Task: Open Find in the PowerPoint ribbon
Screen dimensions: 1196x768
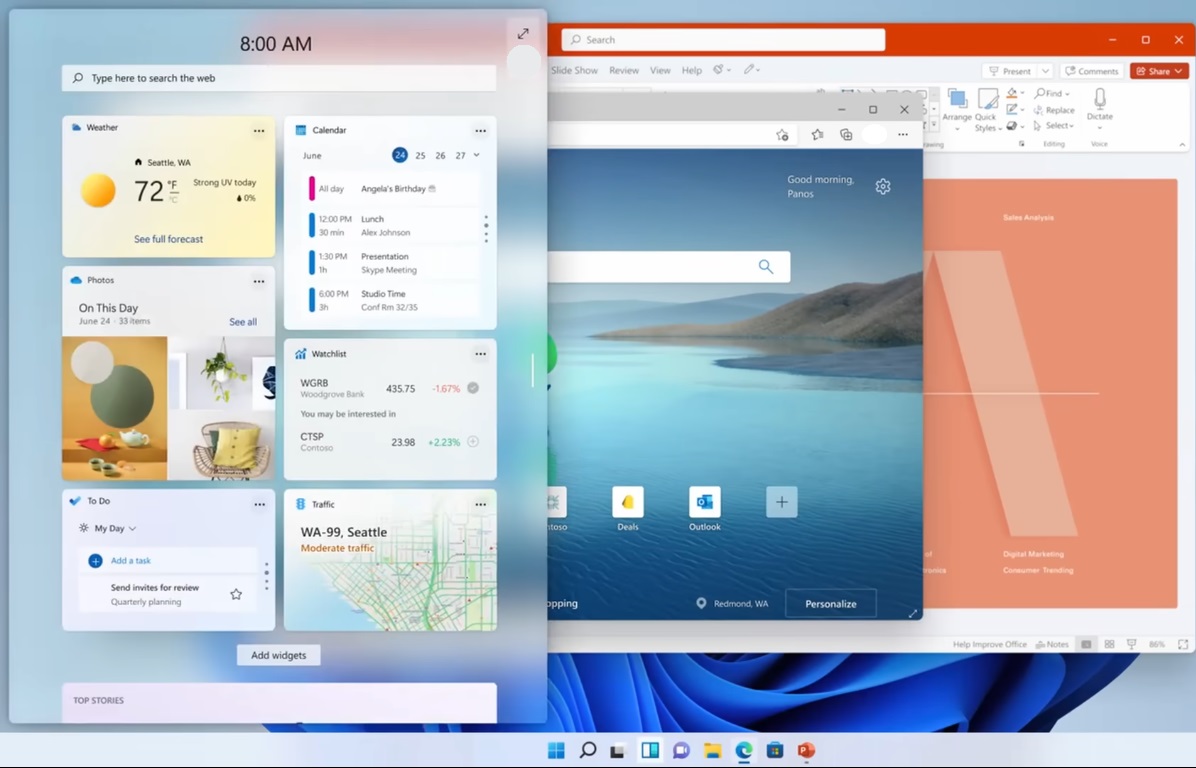Action: [1053, 93]
